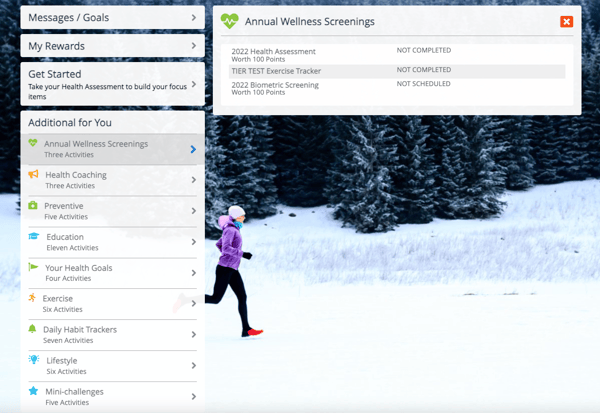This screenshot has width=600, height=413.
Task: Open the Exercise activities list
Action: [112, 304]
